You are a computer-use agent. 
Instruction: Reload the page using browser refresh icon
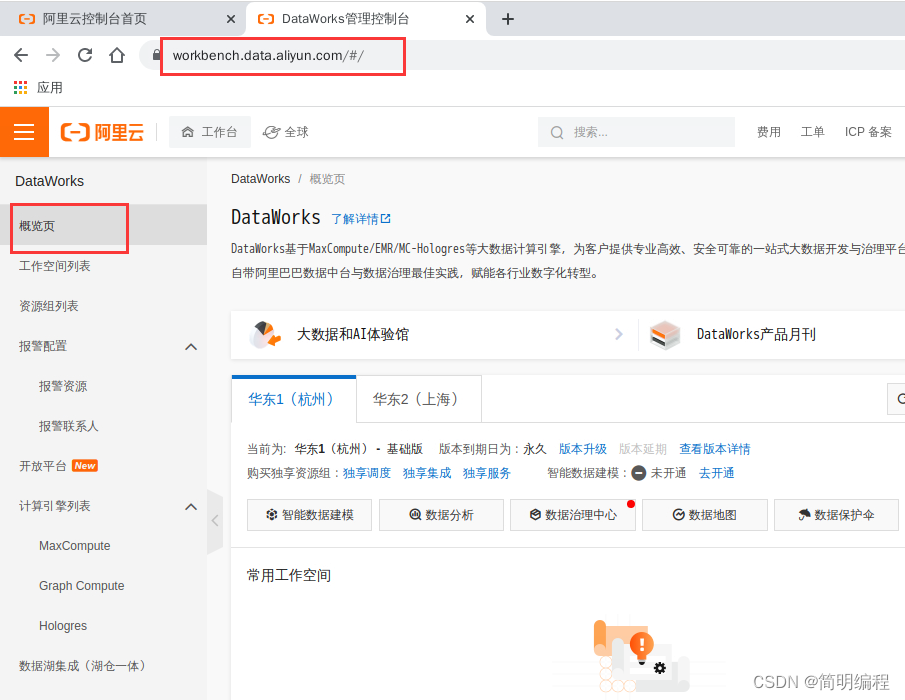point(85,56)
